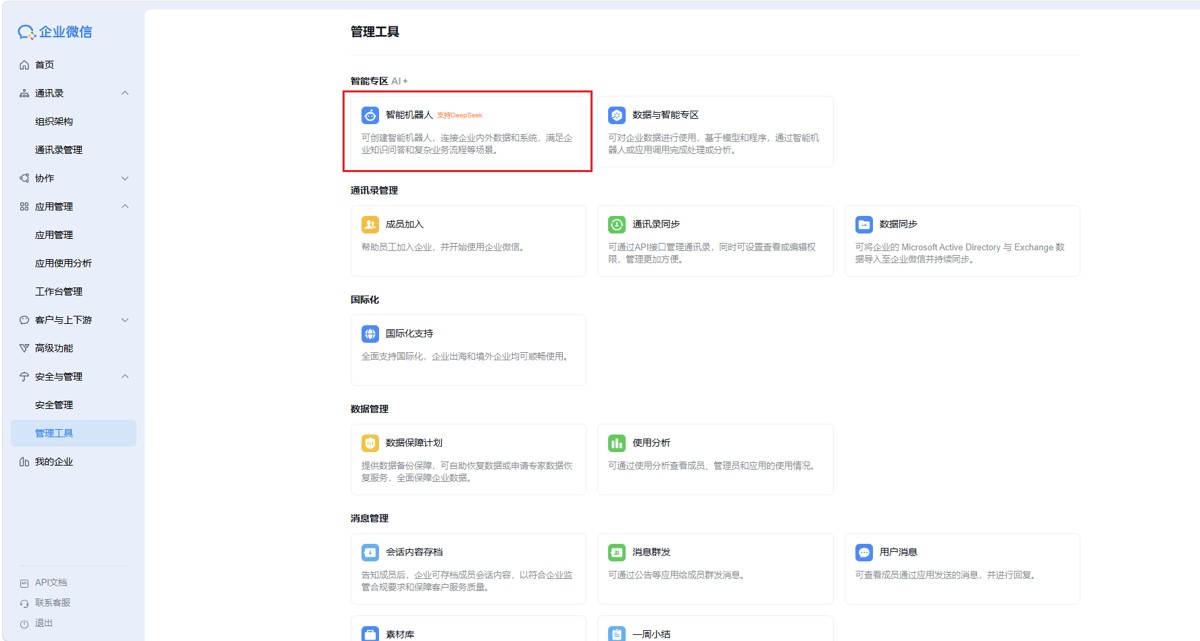Viewport: 1200px width, 641px height.
Task: Open the 数据保障计划 card title
Action: tap(414, 443)
